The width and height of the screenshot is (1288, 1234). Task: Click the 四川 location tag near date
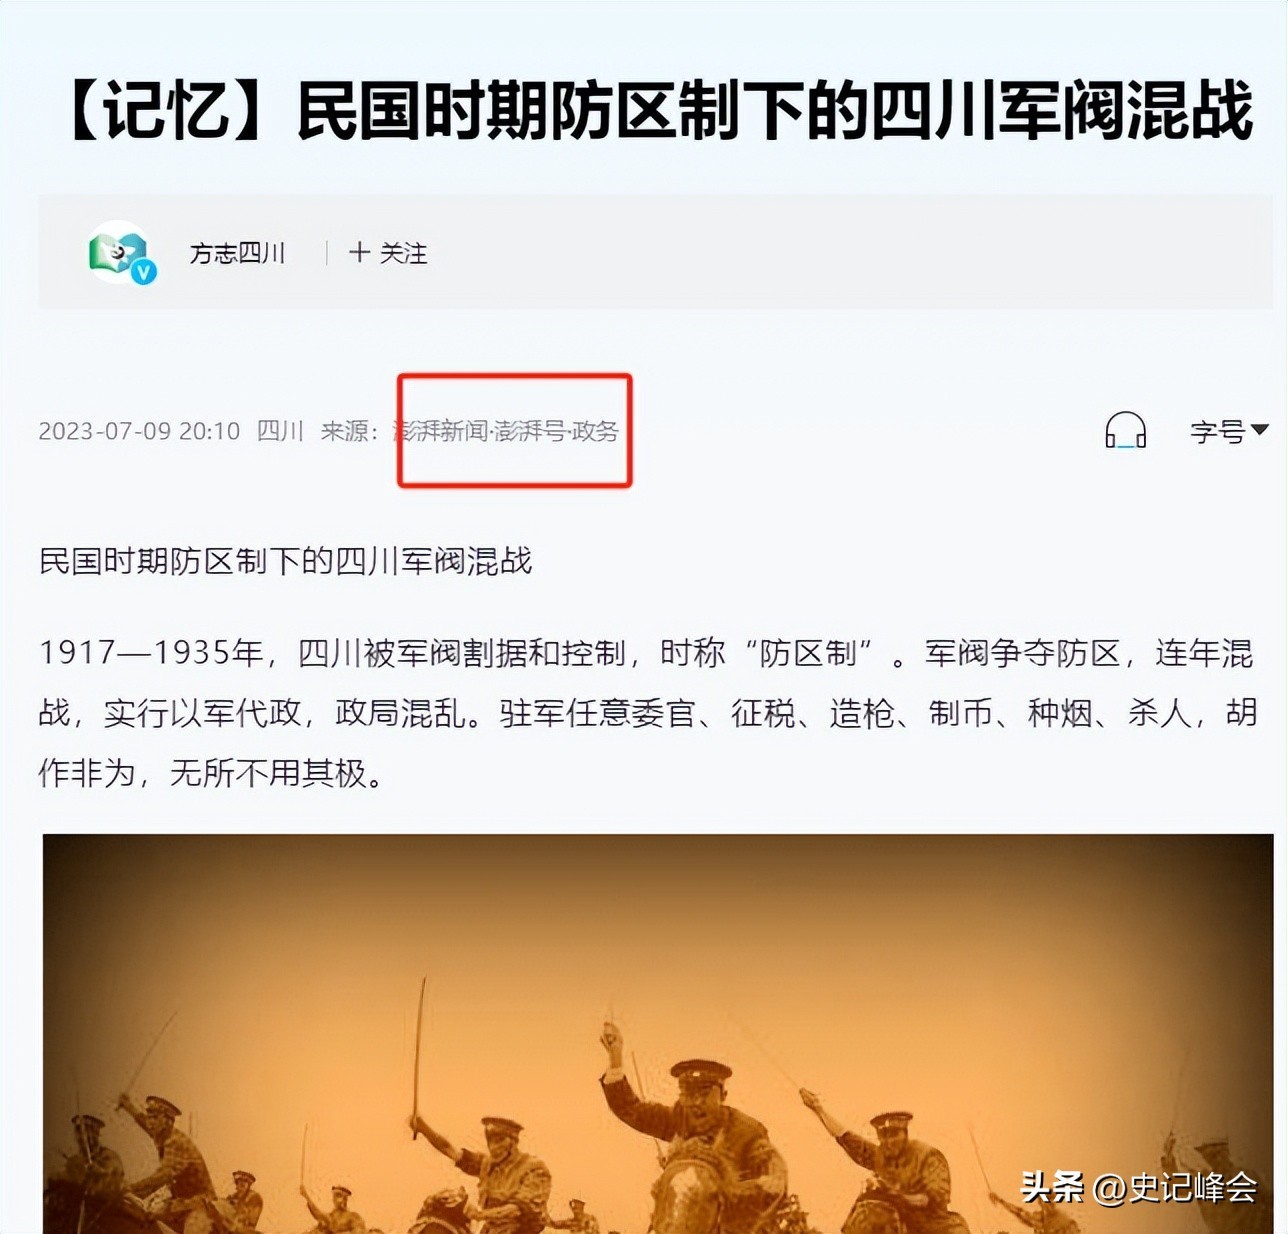(280, 431)
